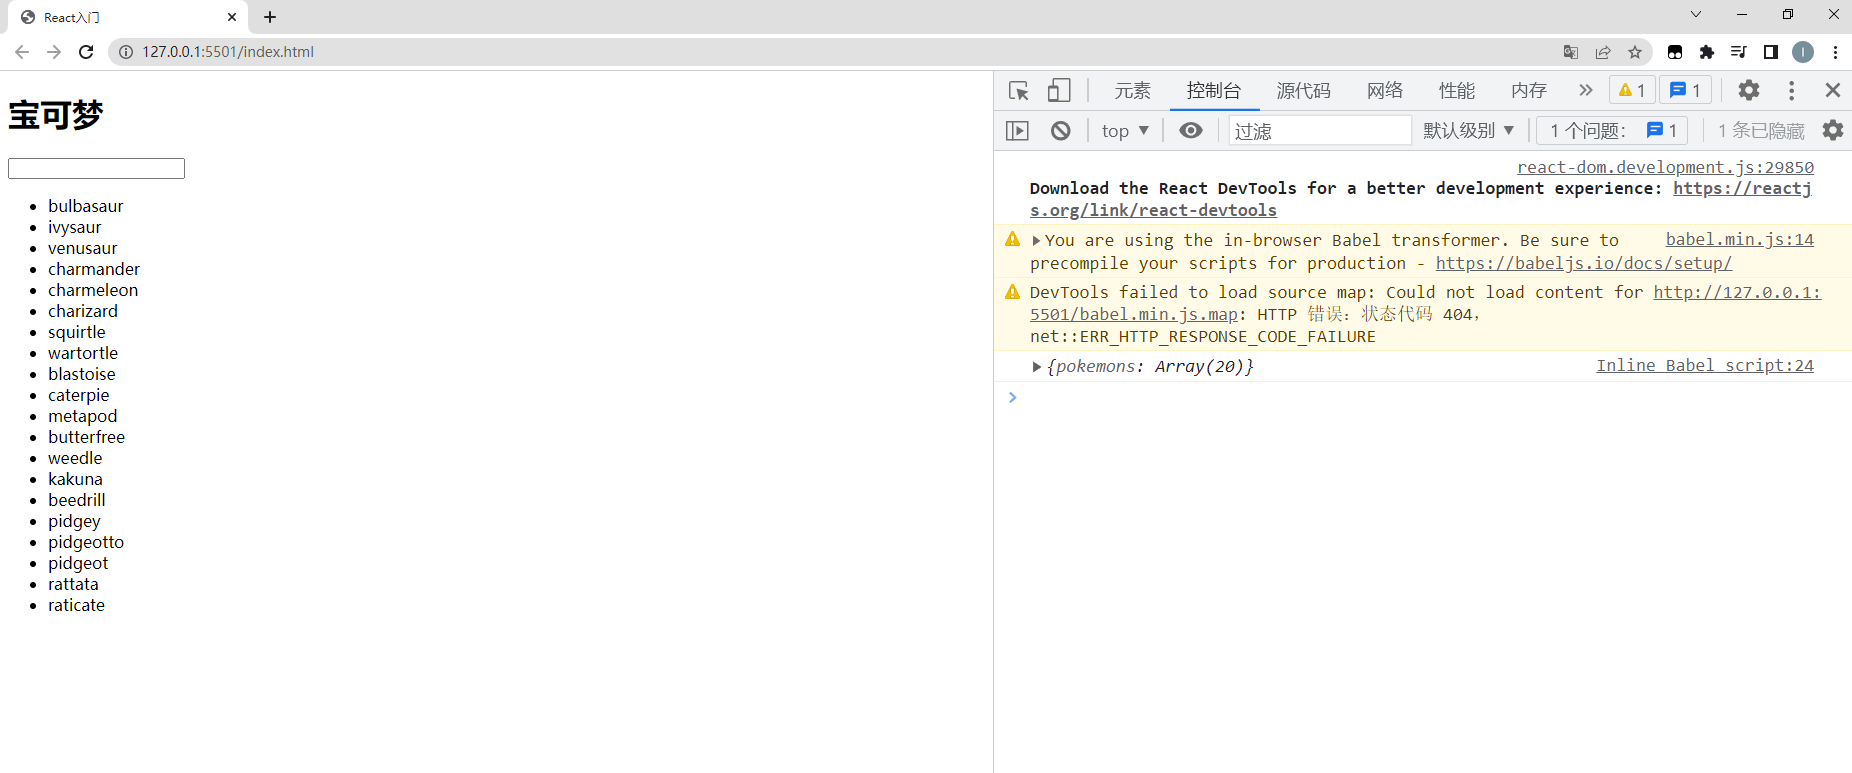Click the charmander list item
The image size is (1852, 773).
94,269
